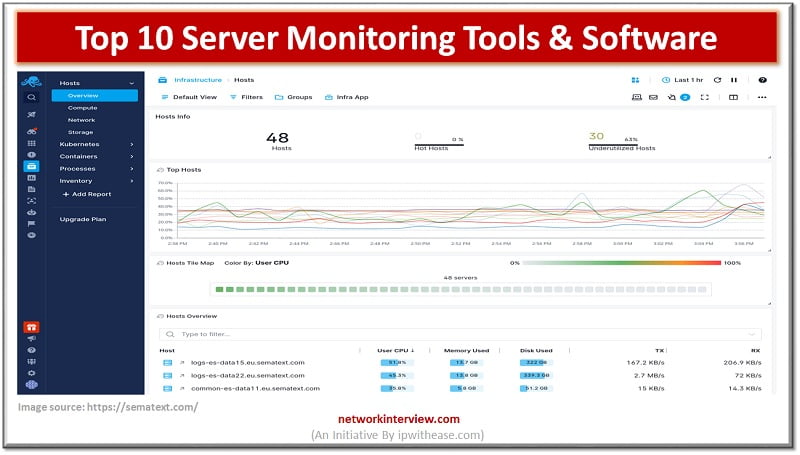Sort by the Memory Used column header

[x=466, y=351]
